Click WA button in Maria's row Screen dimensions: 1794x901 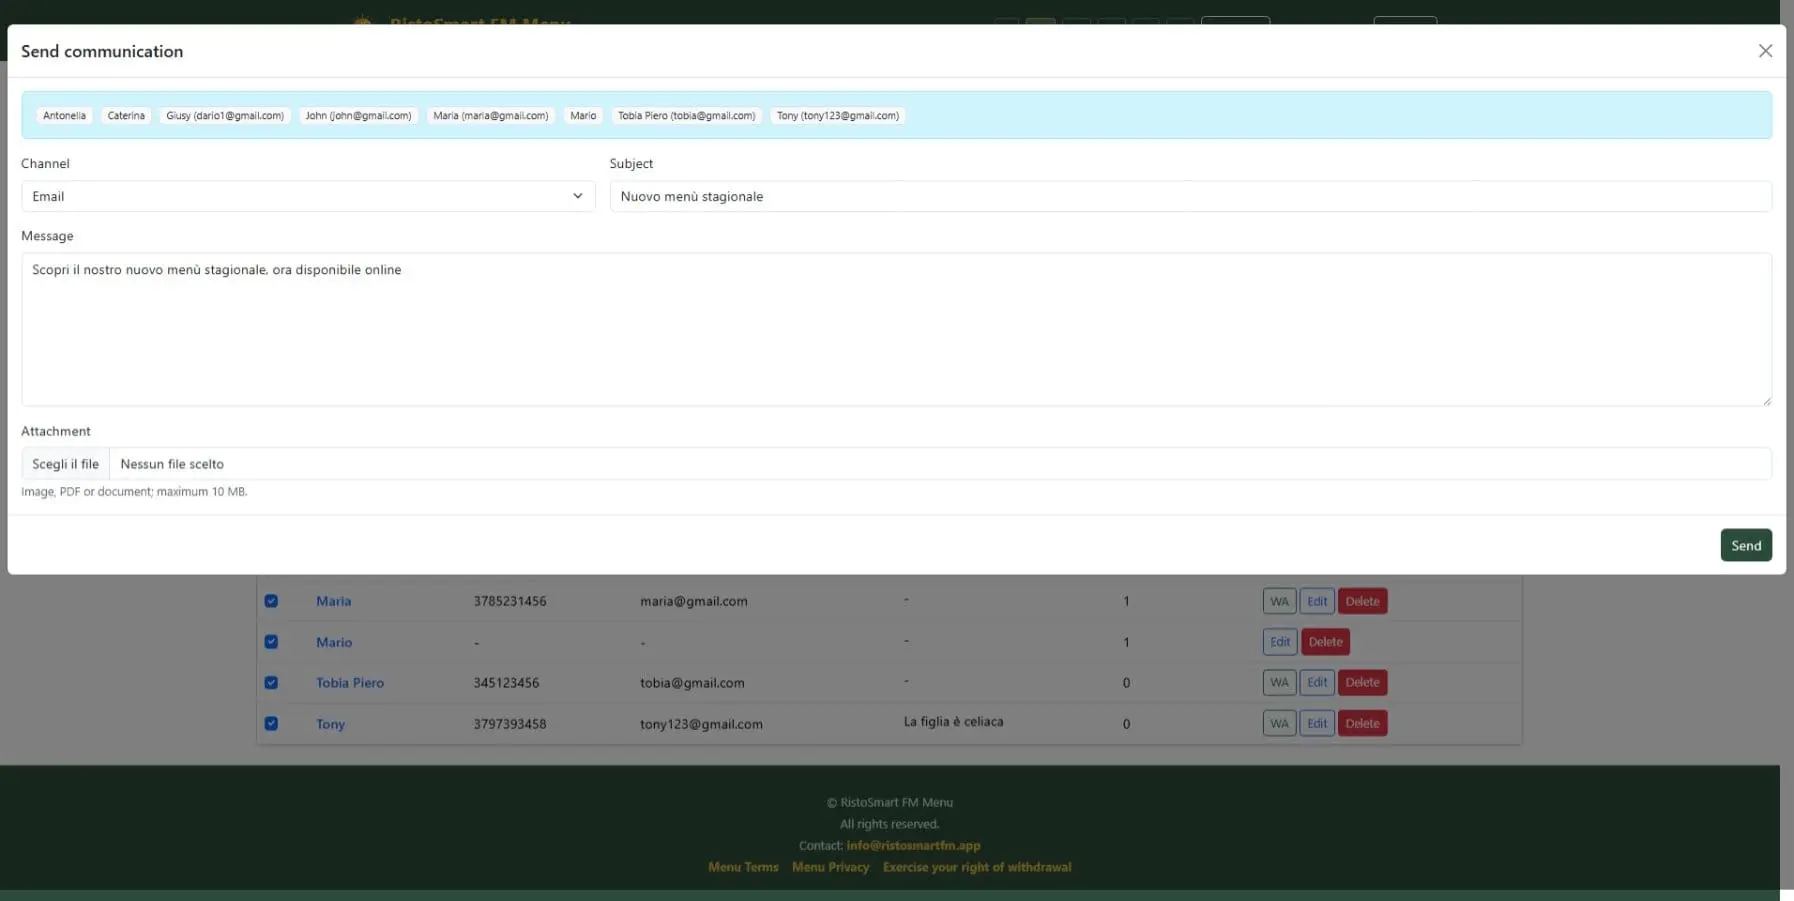coord(1279,601)
